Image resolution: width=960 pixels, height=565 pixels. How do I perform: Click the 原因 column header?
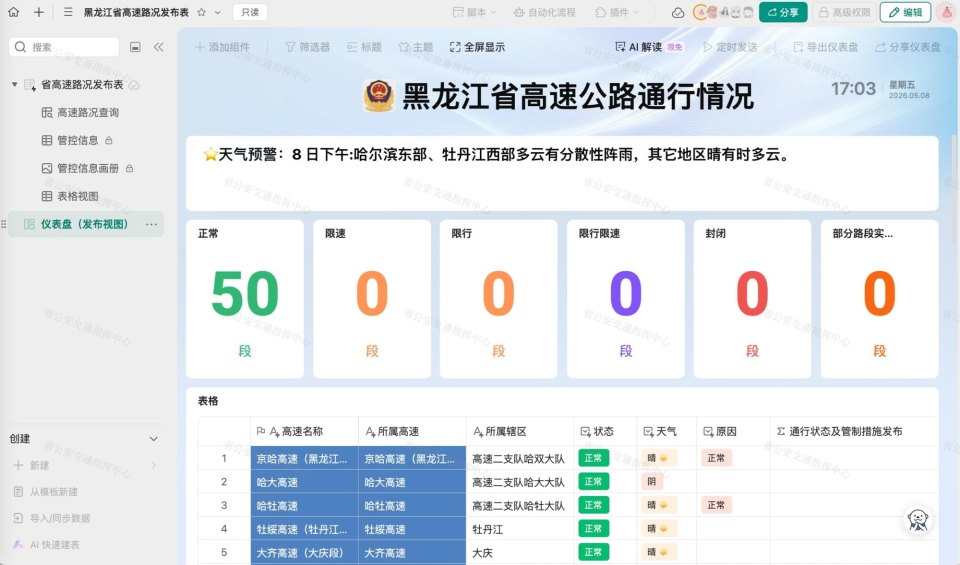733,432
